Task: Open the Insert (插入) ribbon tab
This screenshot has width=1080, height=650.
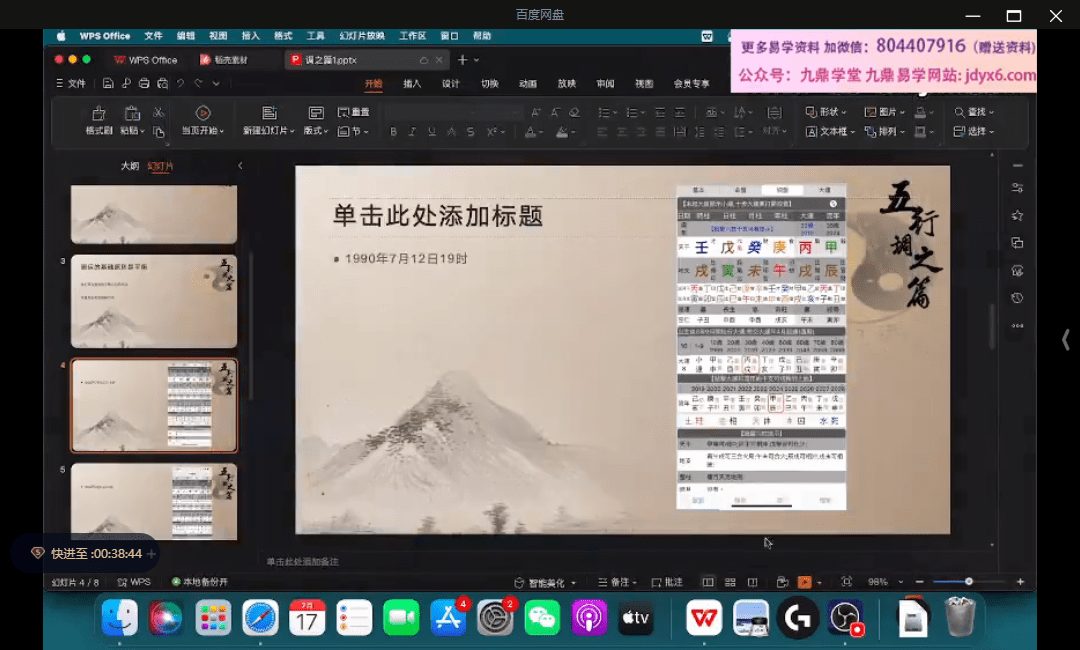Action: pyautogui.click(x=412, y=84)
